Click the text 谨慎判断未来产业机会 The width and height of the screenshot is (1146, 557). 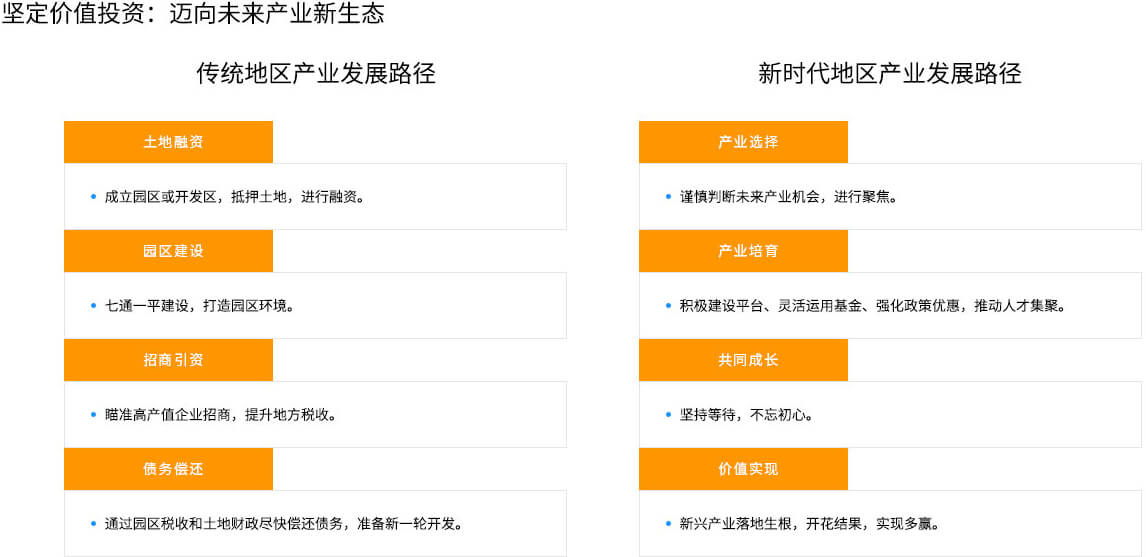tap(750, 197)
